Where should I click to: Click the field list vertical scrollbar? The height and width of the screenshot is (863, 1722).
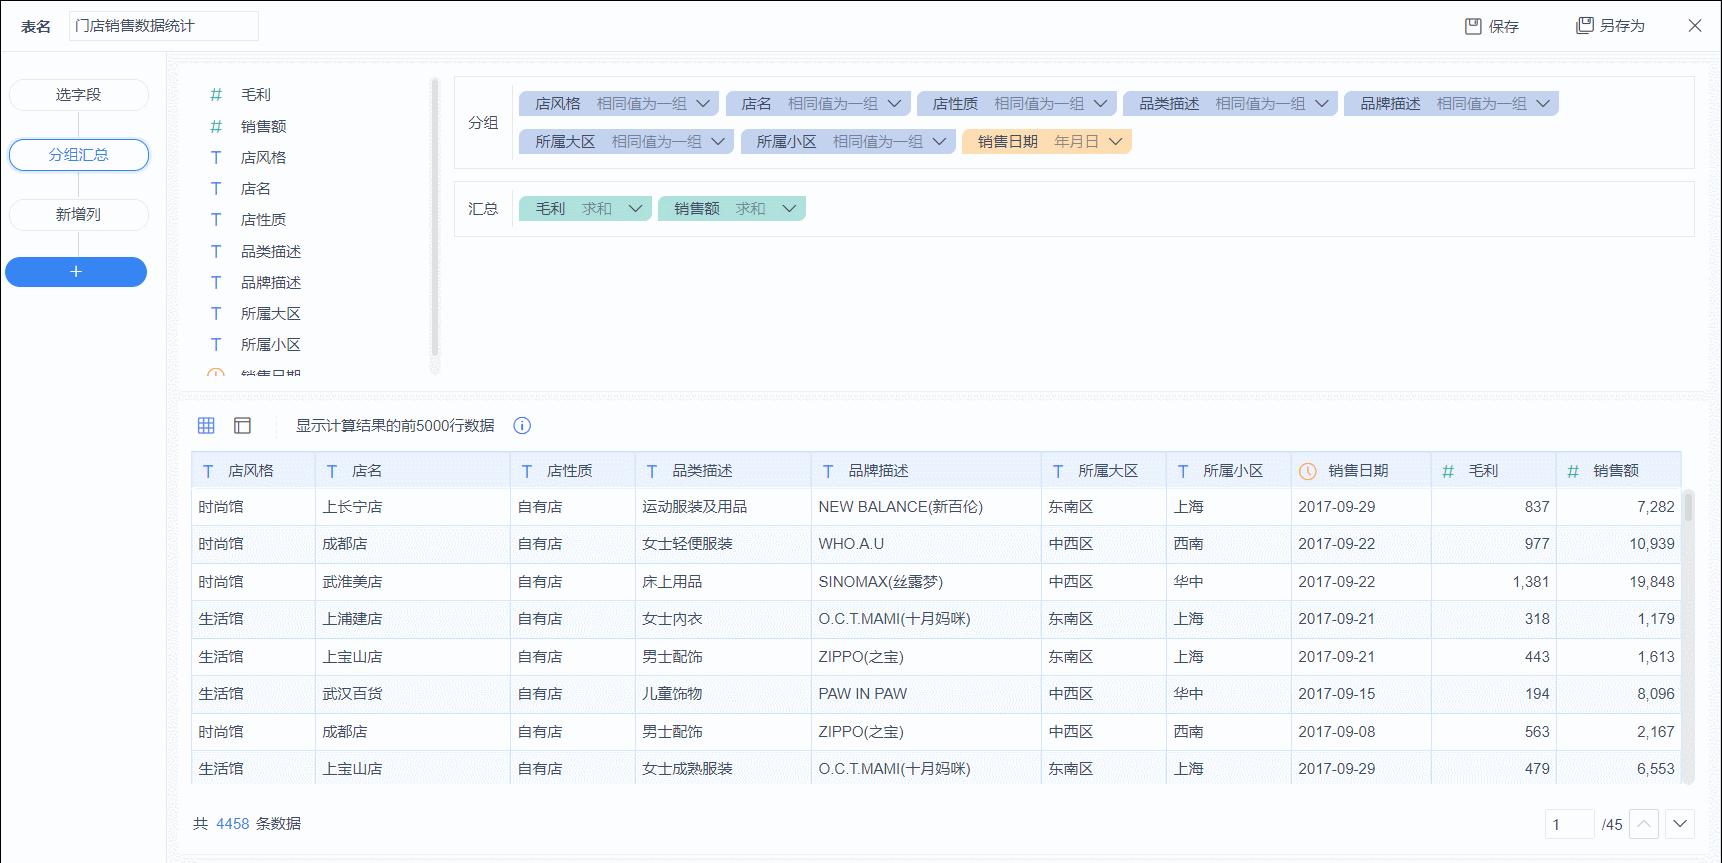(434, 219)
